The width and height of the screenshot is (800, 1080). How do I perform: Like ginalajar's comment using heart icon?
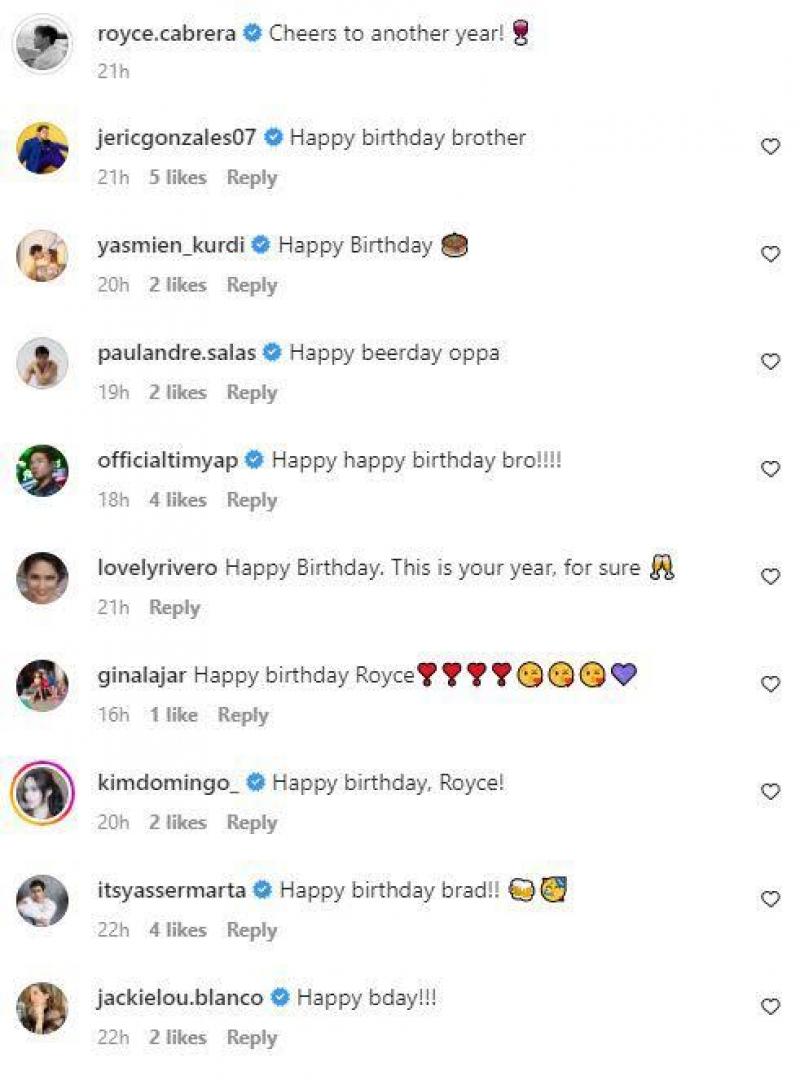[x=770, y=684]
